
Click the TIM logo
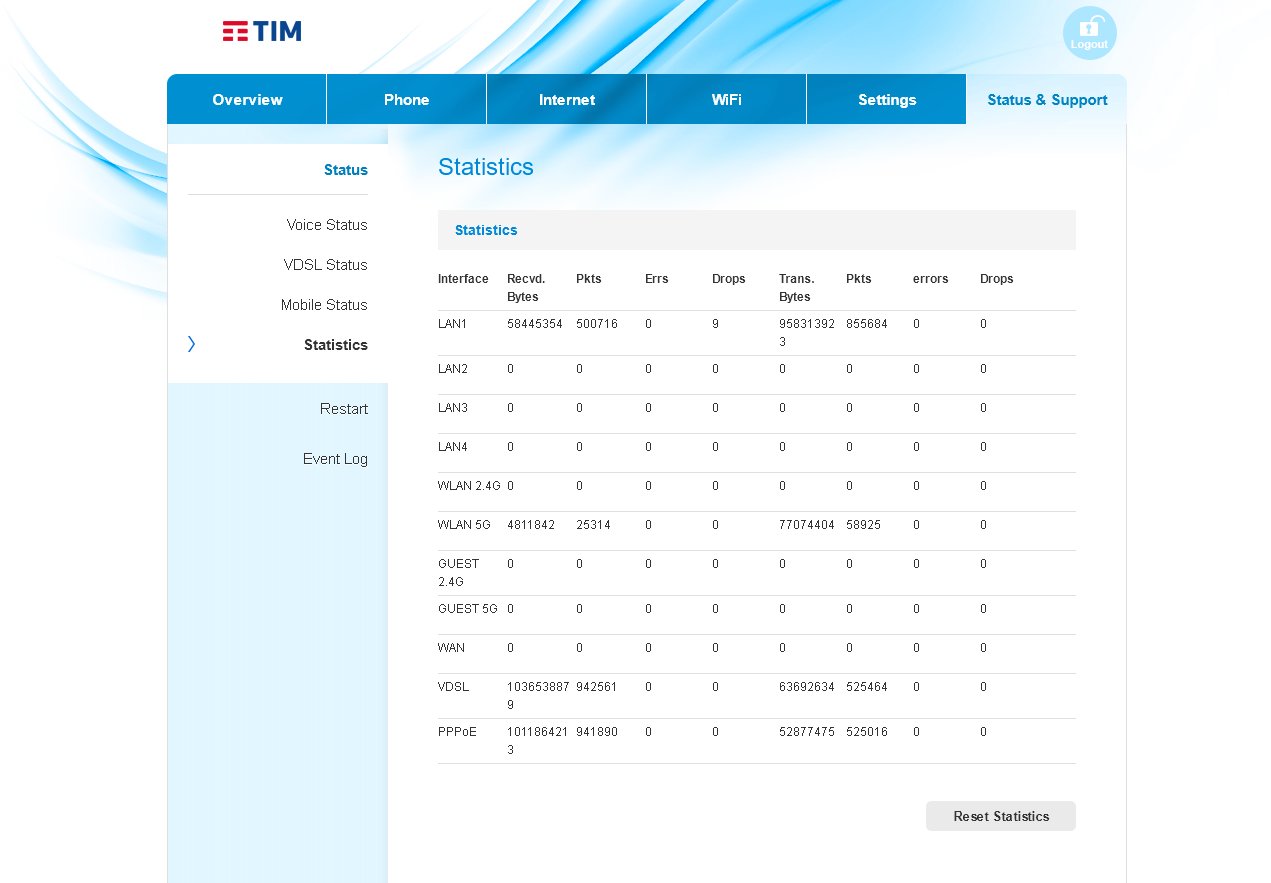coord(262,31)
